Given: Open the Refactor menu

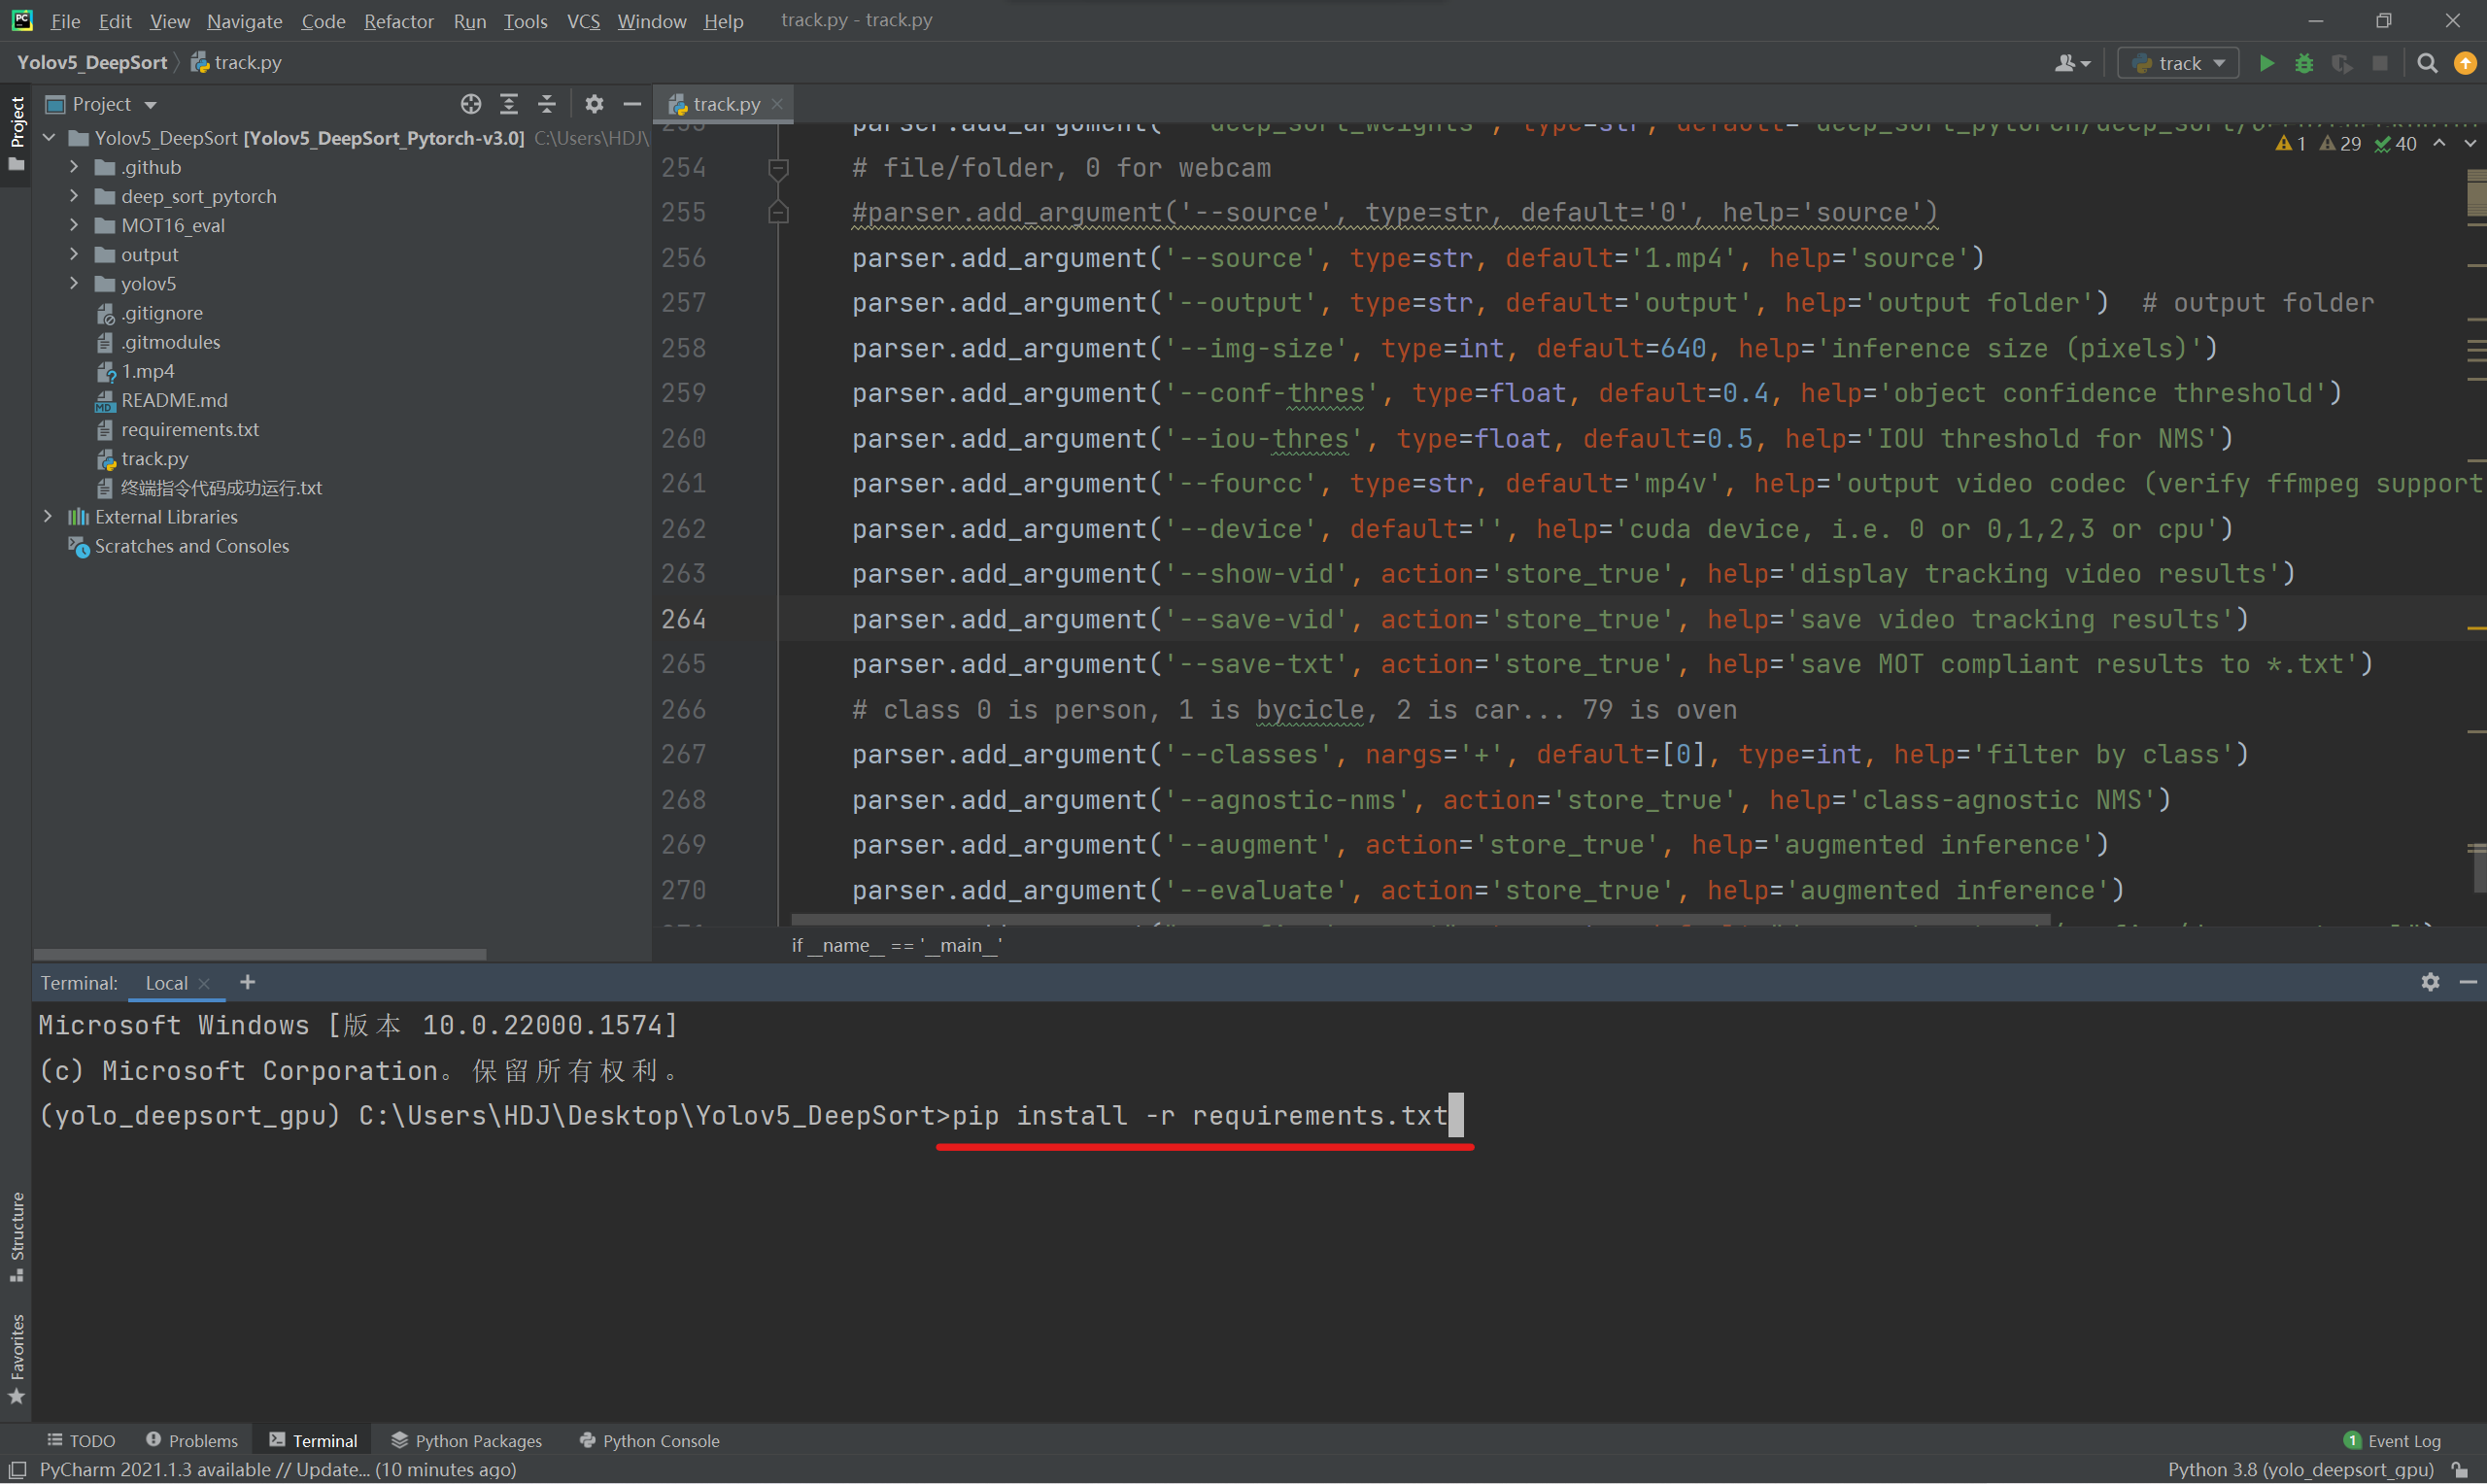Looking at the screenshot, I should (398, 21).
